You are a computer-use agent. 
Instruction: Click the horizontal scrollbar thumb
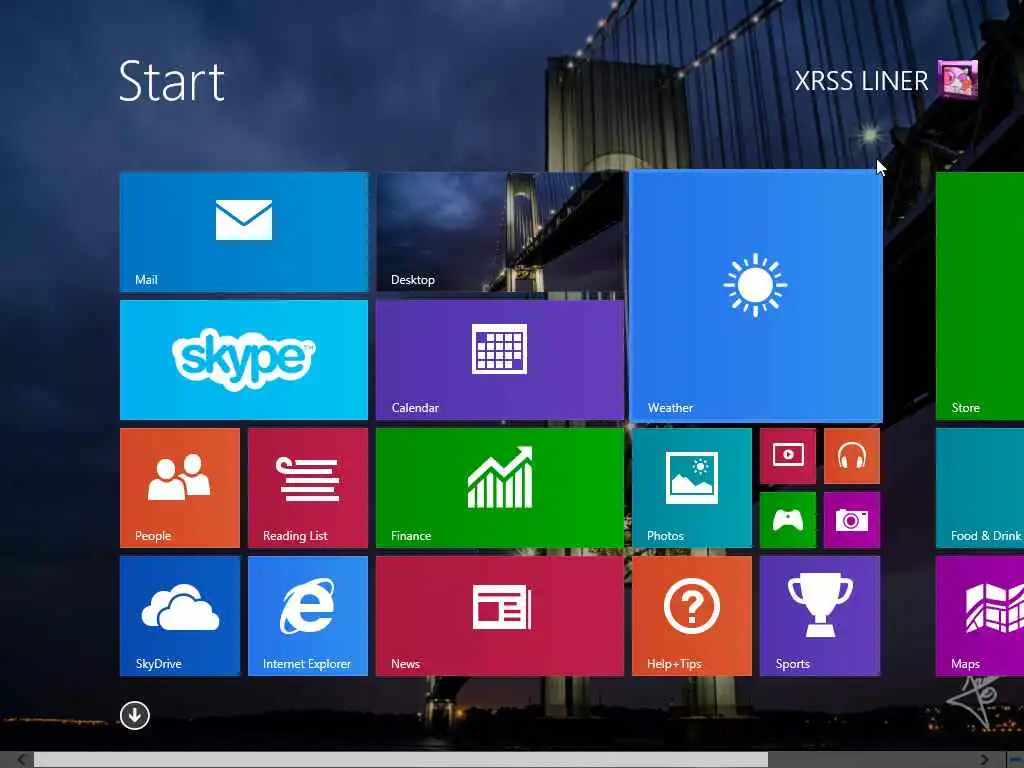tap(401, 760)
